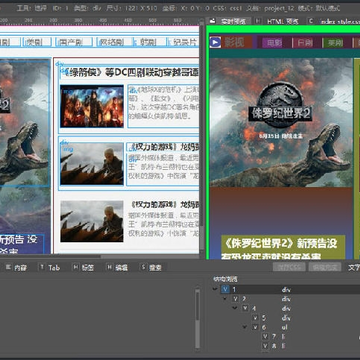Click the S icon beside 搜索
This screenshot has height=360, width=360.
pyautogui.click(x=143, y=267)
